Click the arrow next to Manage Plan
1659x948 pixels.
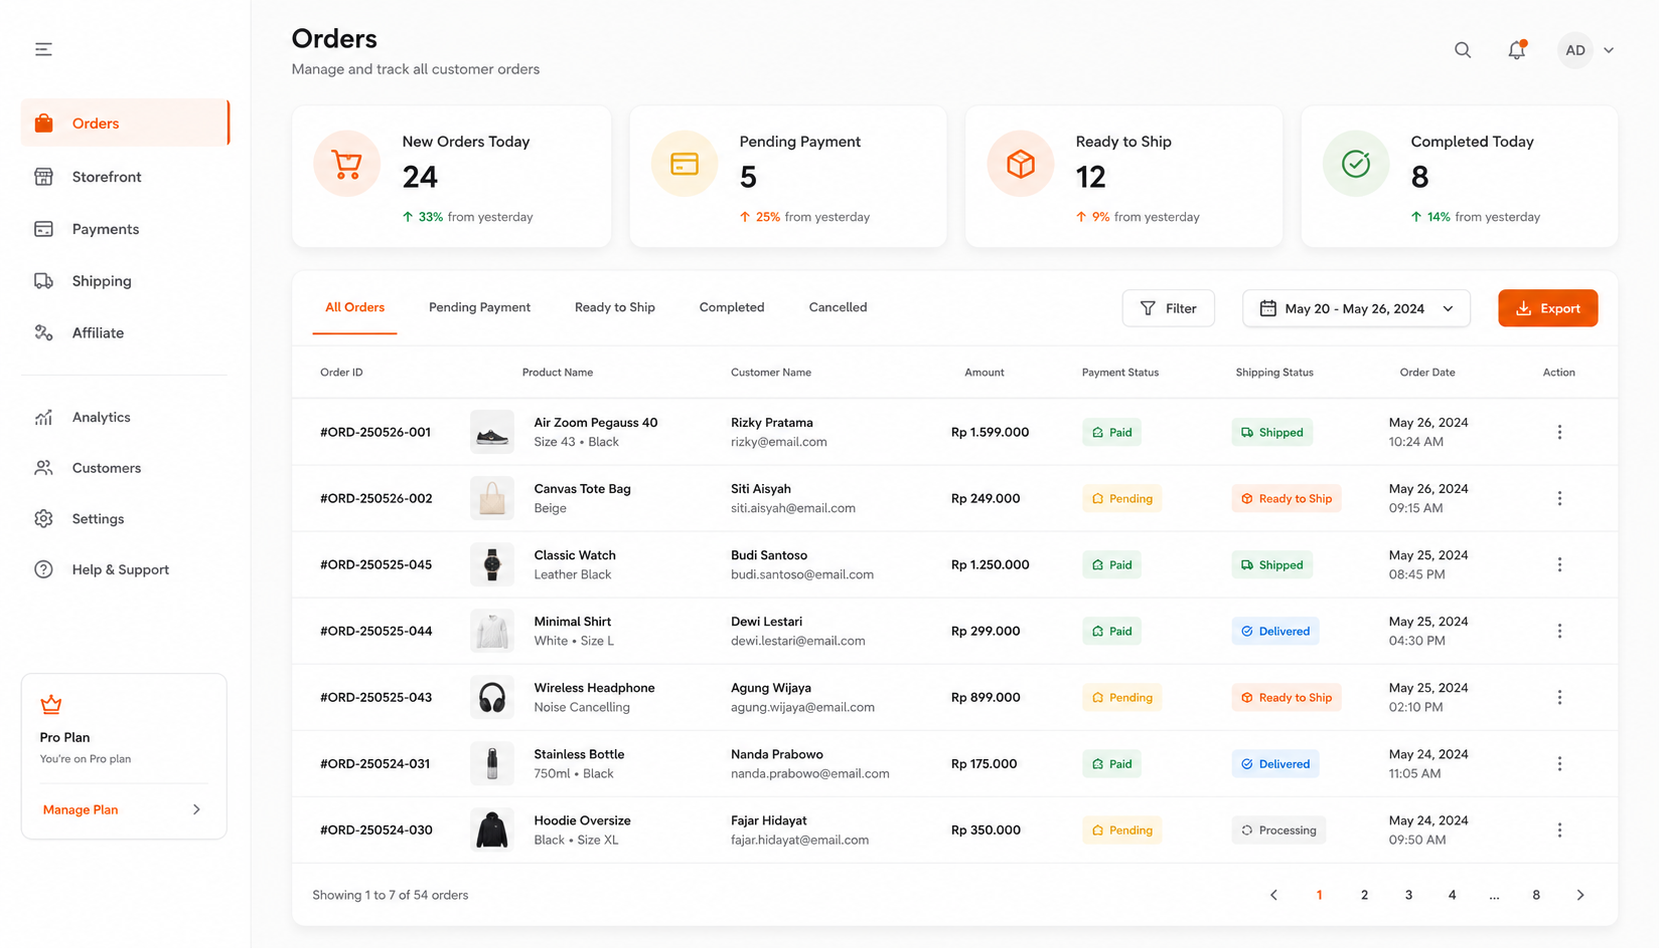[196, 810]
